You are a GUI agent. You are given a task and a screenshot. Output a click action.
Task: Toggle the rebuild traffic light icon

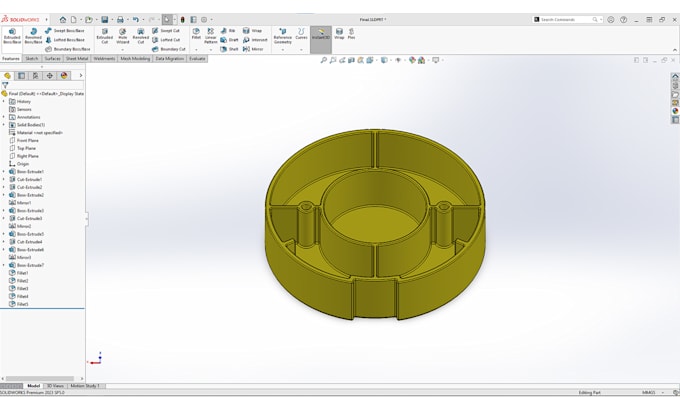click(183, 20)
